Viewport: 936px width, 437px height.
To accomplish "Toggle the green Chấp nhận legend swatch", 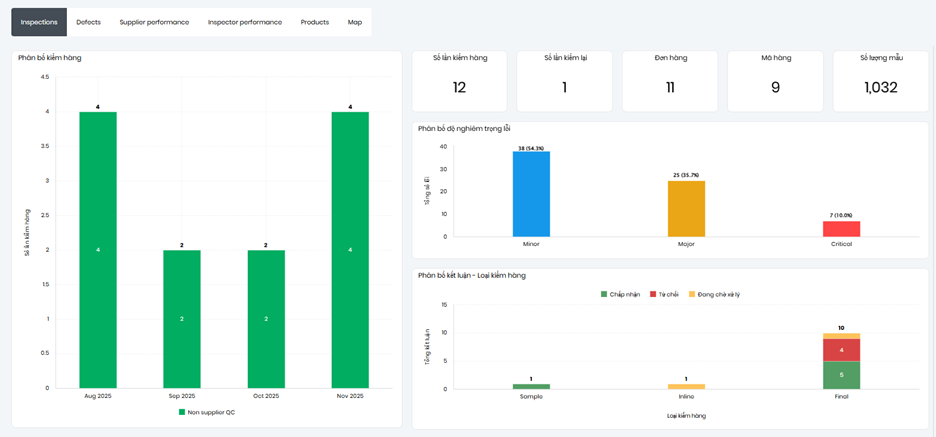I will tap(604, 294).
